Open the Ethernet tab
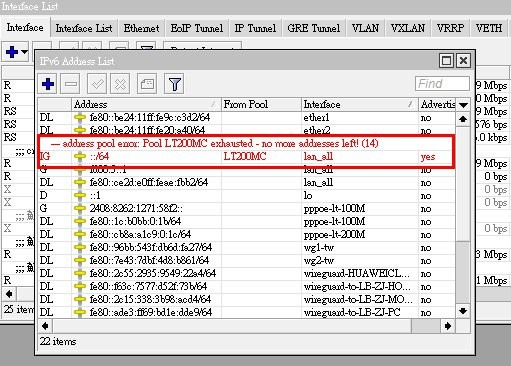This screenshot has width=511, height=366. coord(141,28)
